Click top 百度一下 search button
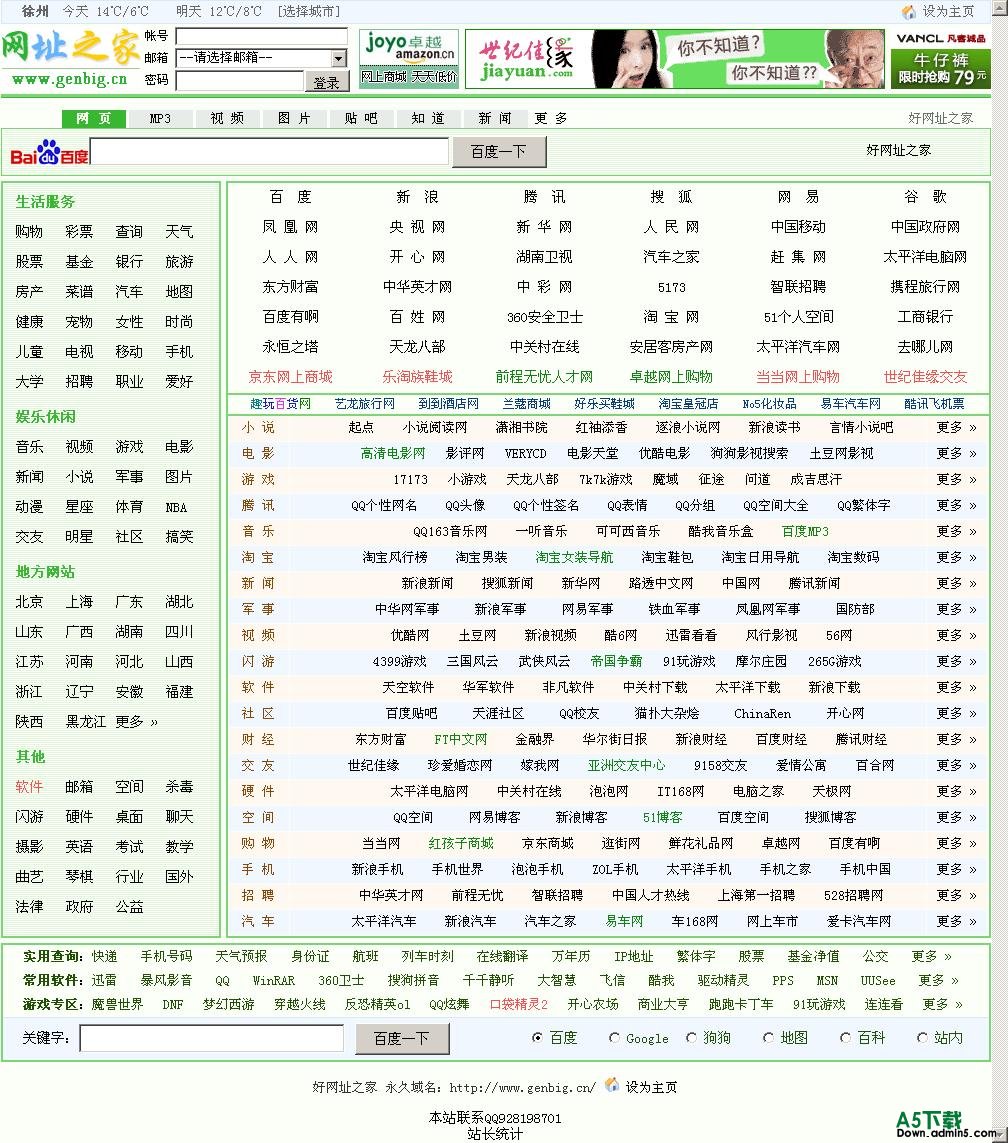Viewport: 1008px width, 1143px height. [498, 152]
